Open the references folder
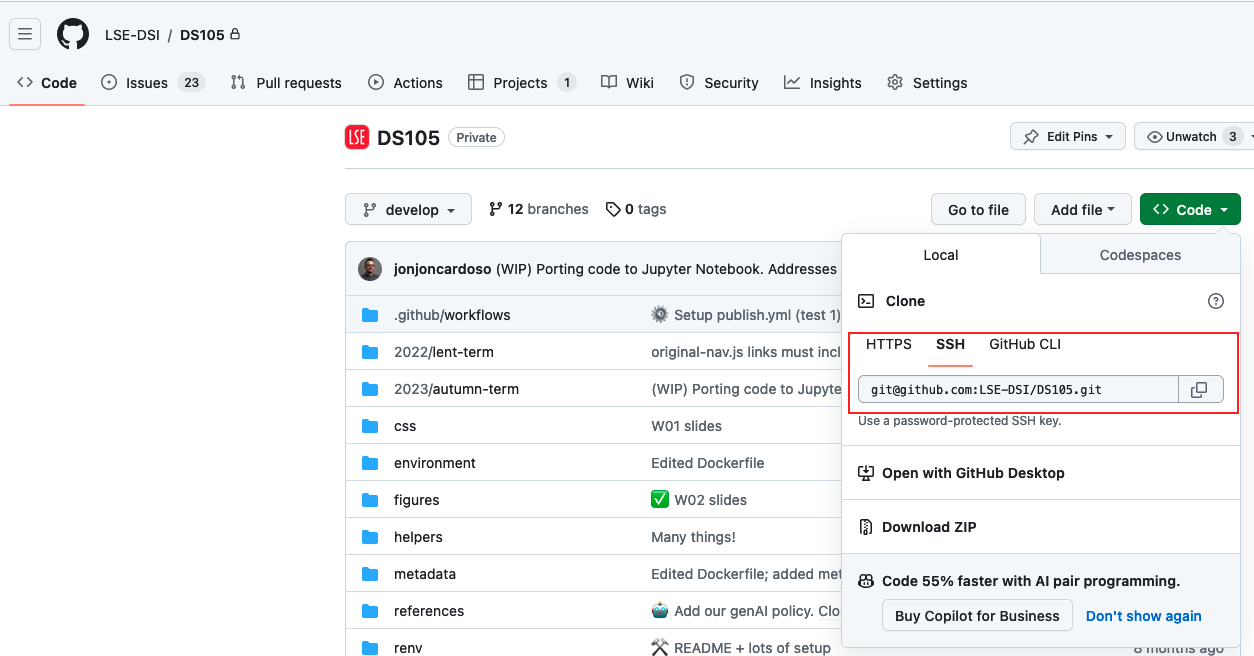This screenshot has height=656, width=1254. point(429,611)
